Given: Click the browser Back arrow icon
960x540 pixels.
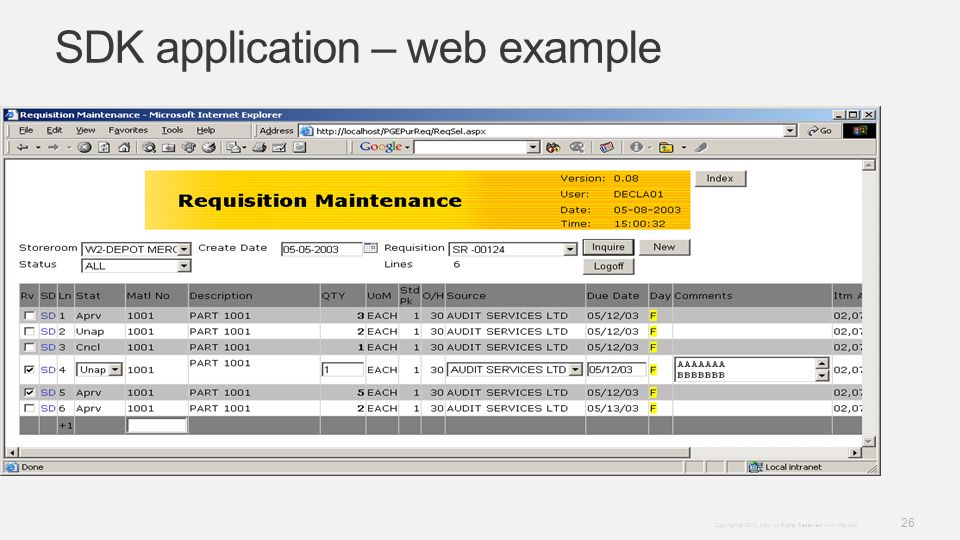Looking at the screenshot, I should [23, 148].
